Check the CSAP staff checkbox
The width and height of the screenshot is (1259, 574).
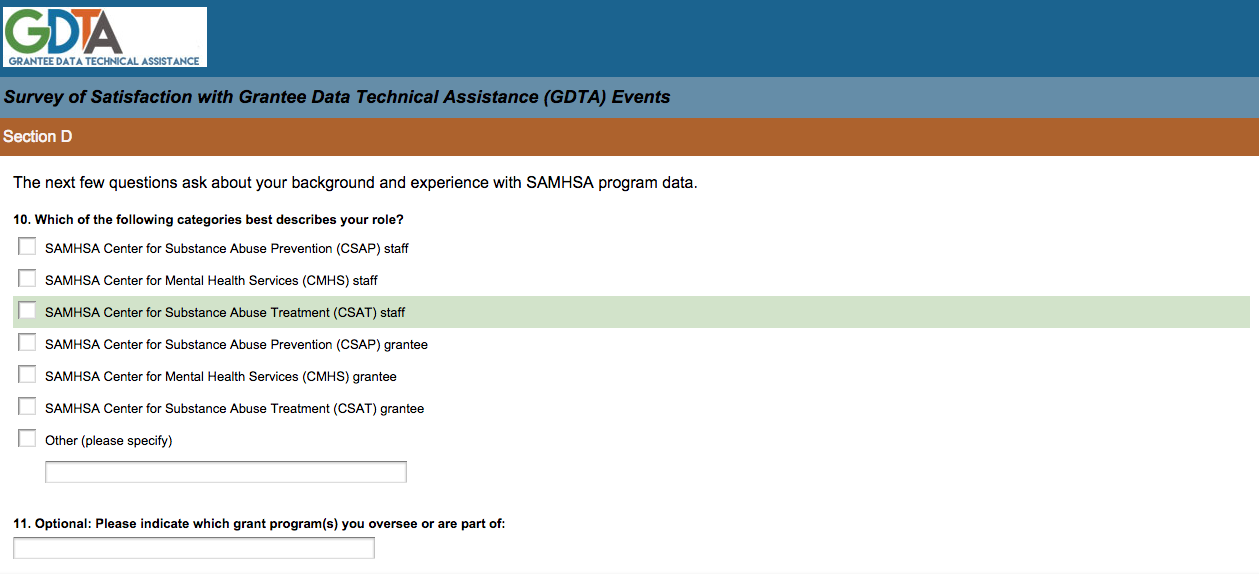[27, 246]
